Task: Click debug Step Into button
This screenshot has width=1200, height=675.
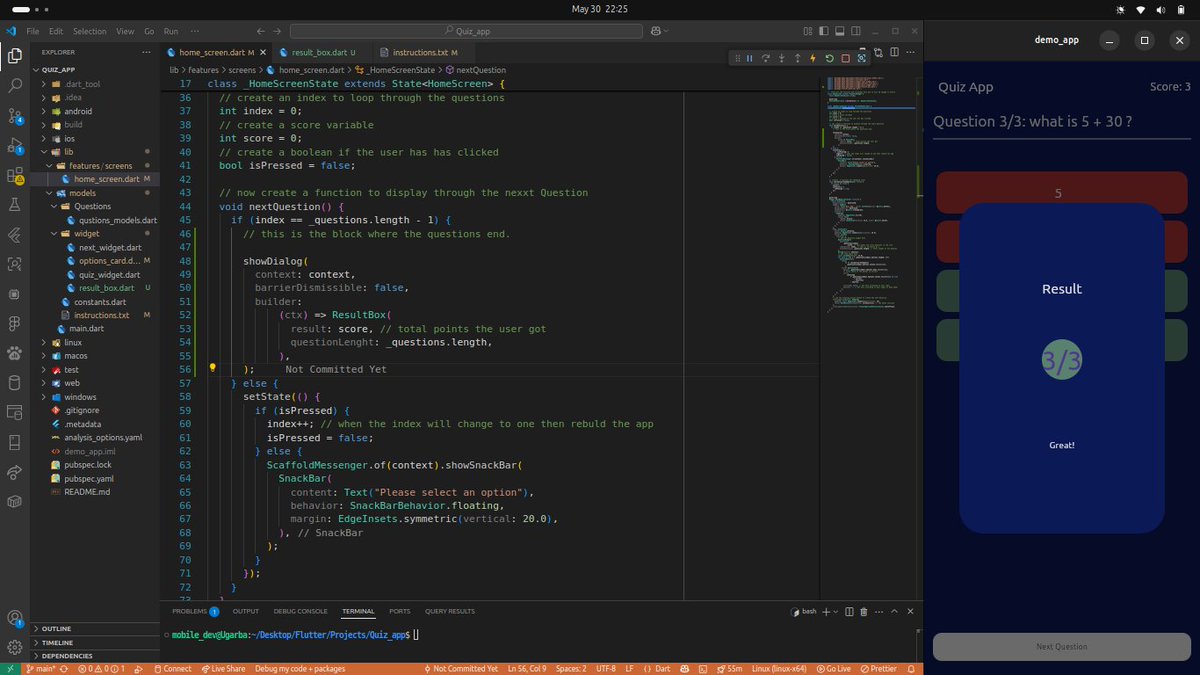Action: click(781, 58)
